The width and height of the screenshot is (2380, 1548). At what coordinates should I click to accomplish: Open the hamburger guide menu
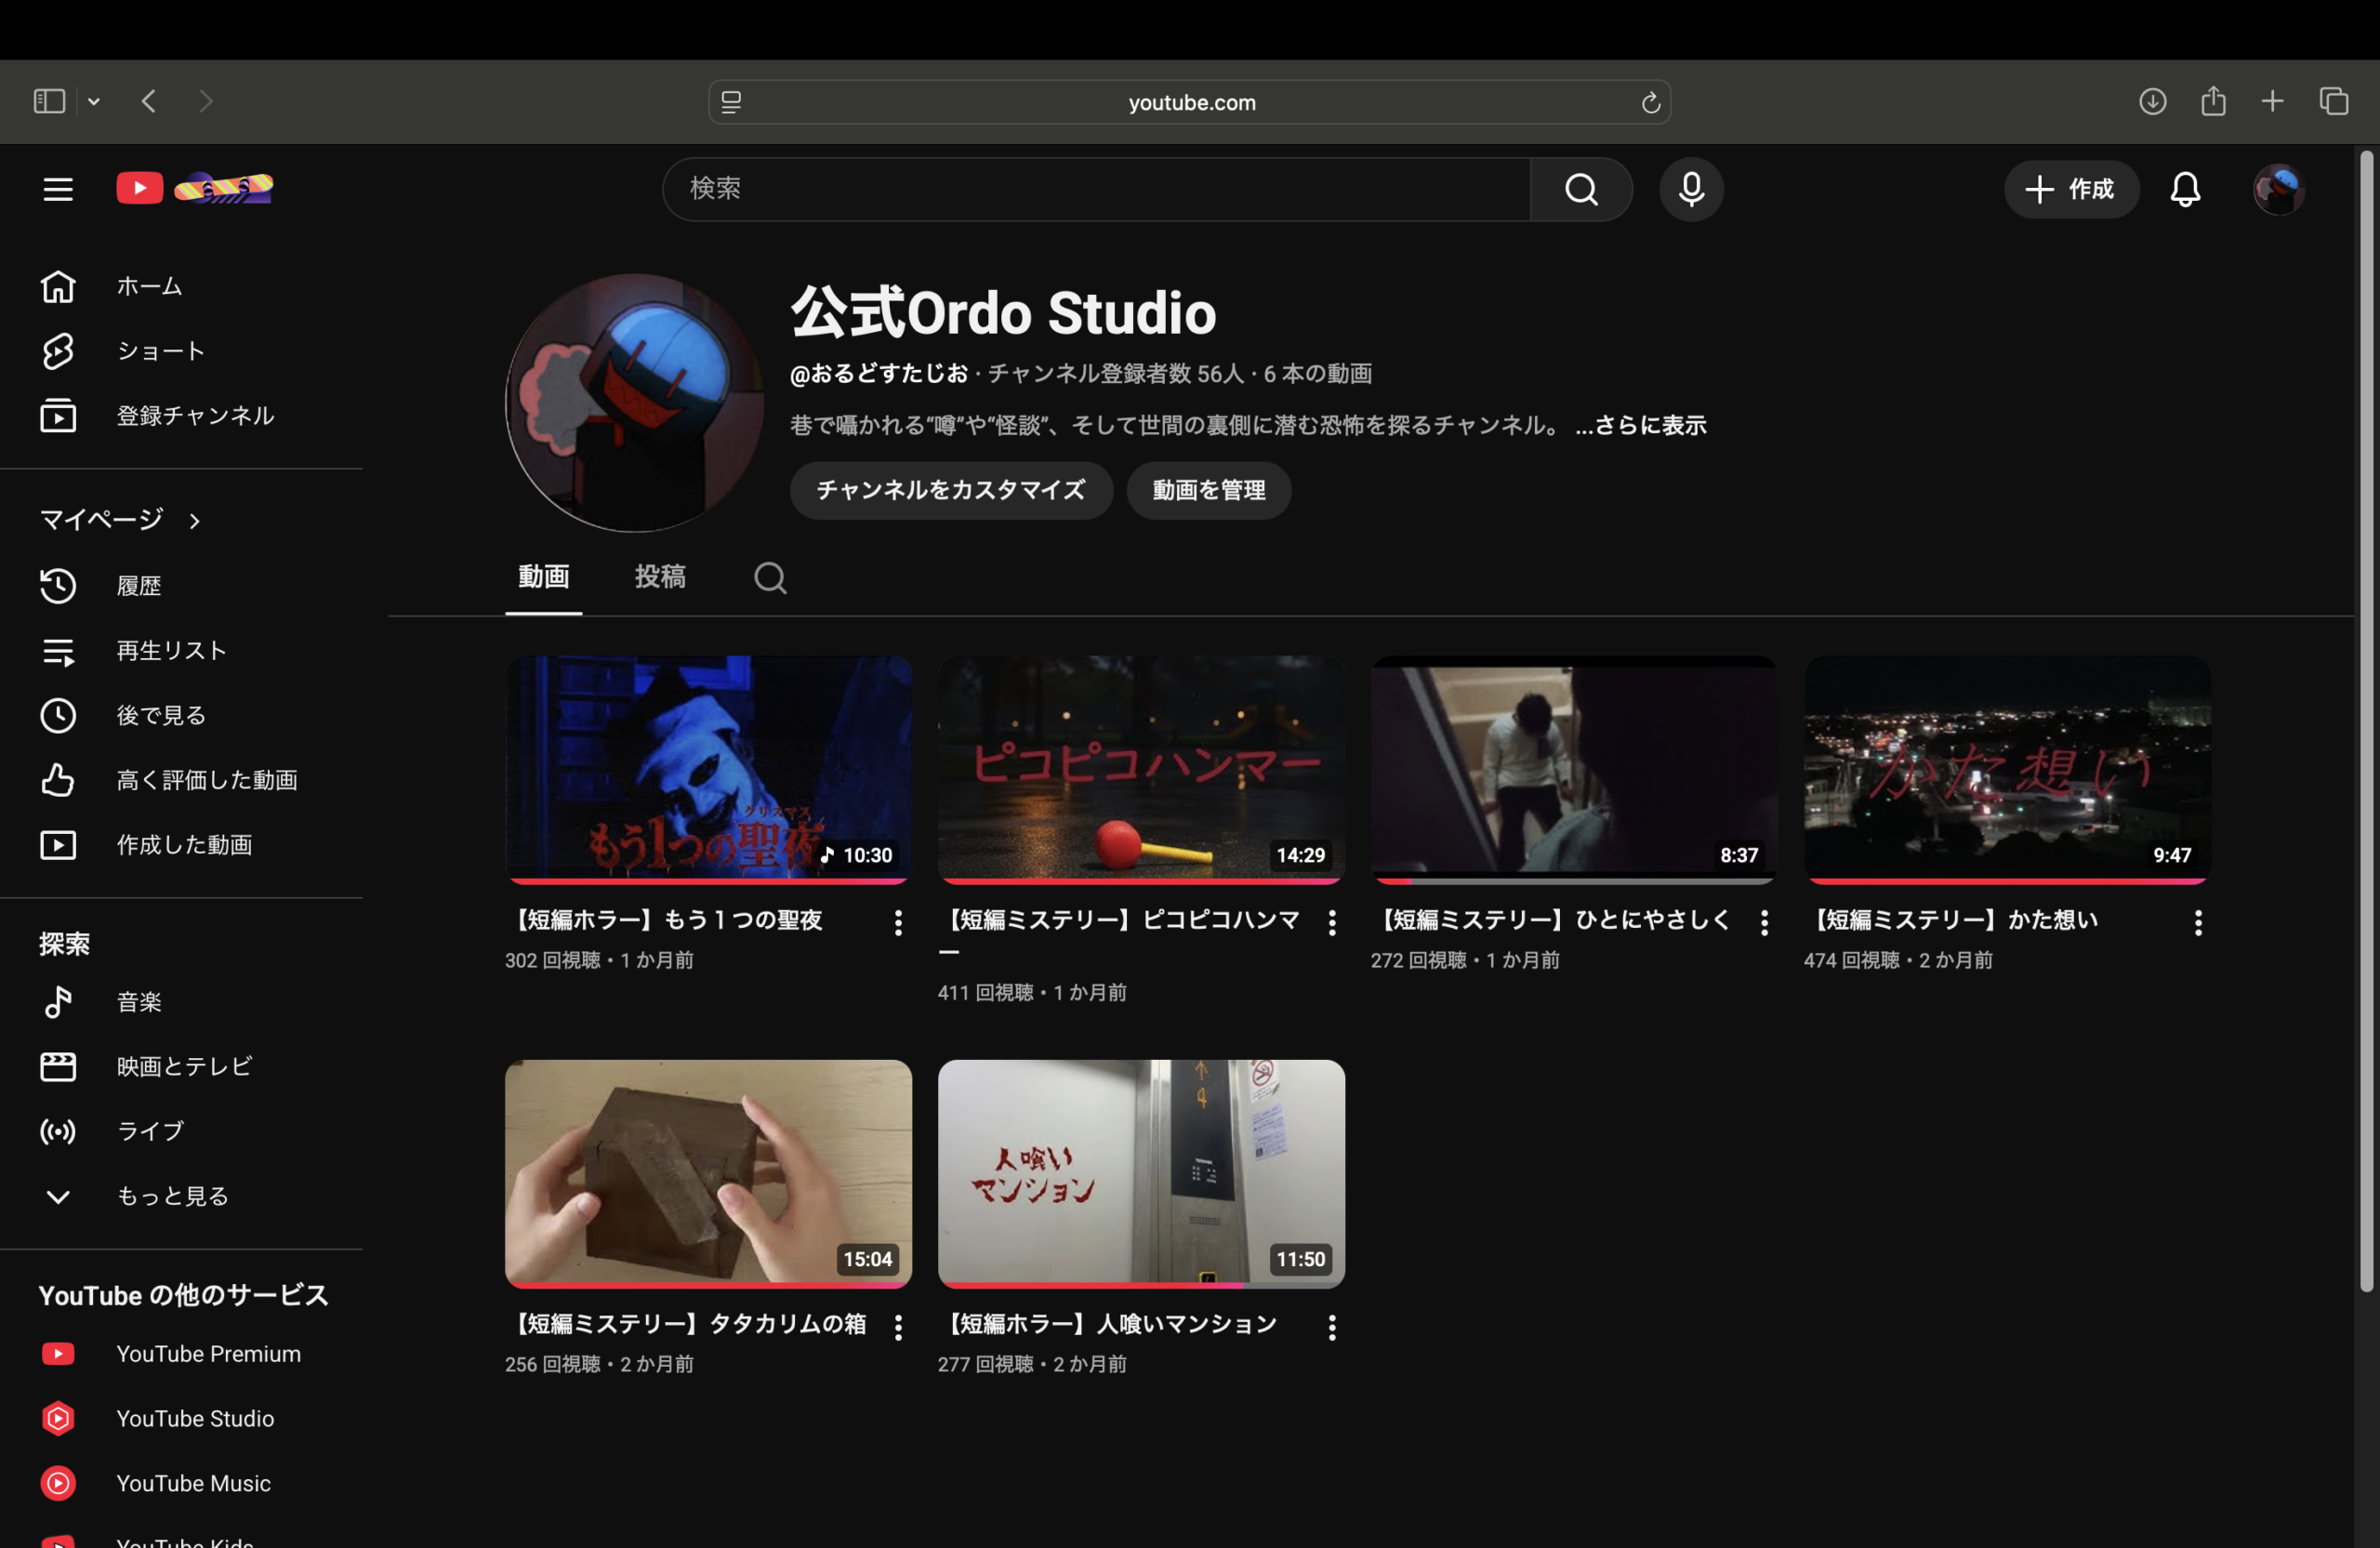(x=58, y=189)
